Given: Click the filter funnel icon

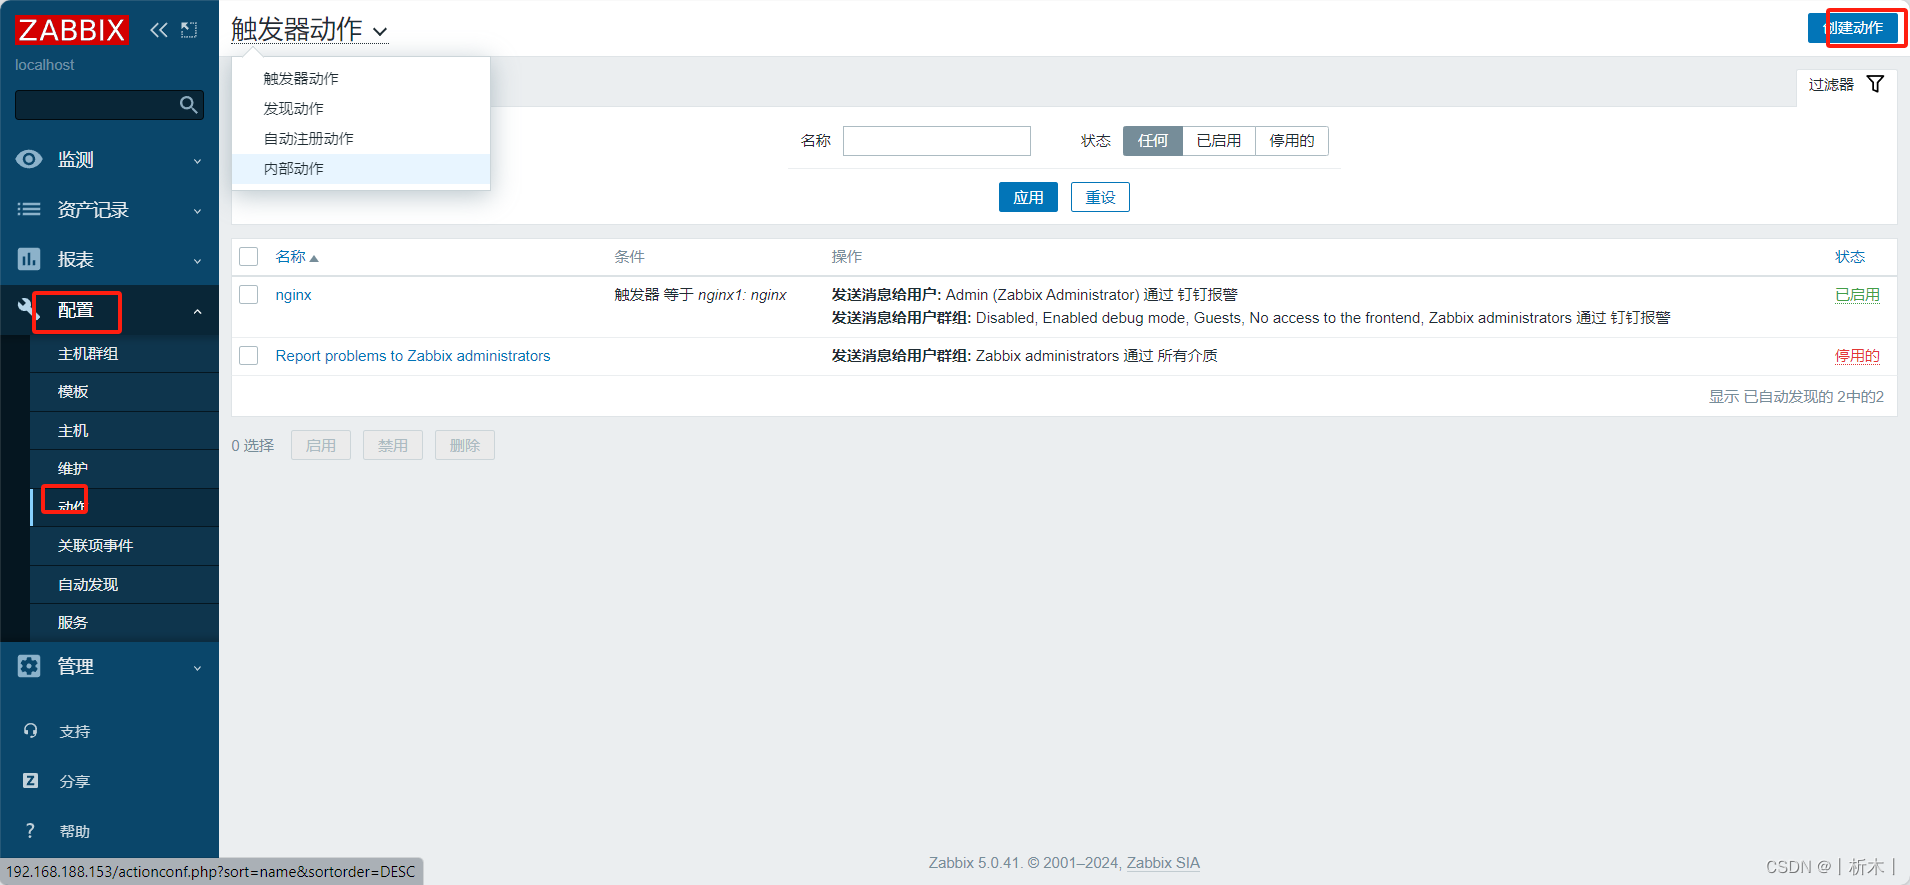Looking at the screenshot, I should pos(1876,84).
